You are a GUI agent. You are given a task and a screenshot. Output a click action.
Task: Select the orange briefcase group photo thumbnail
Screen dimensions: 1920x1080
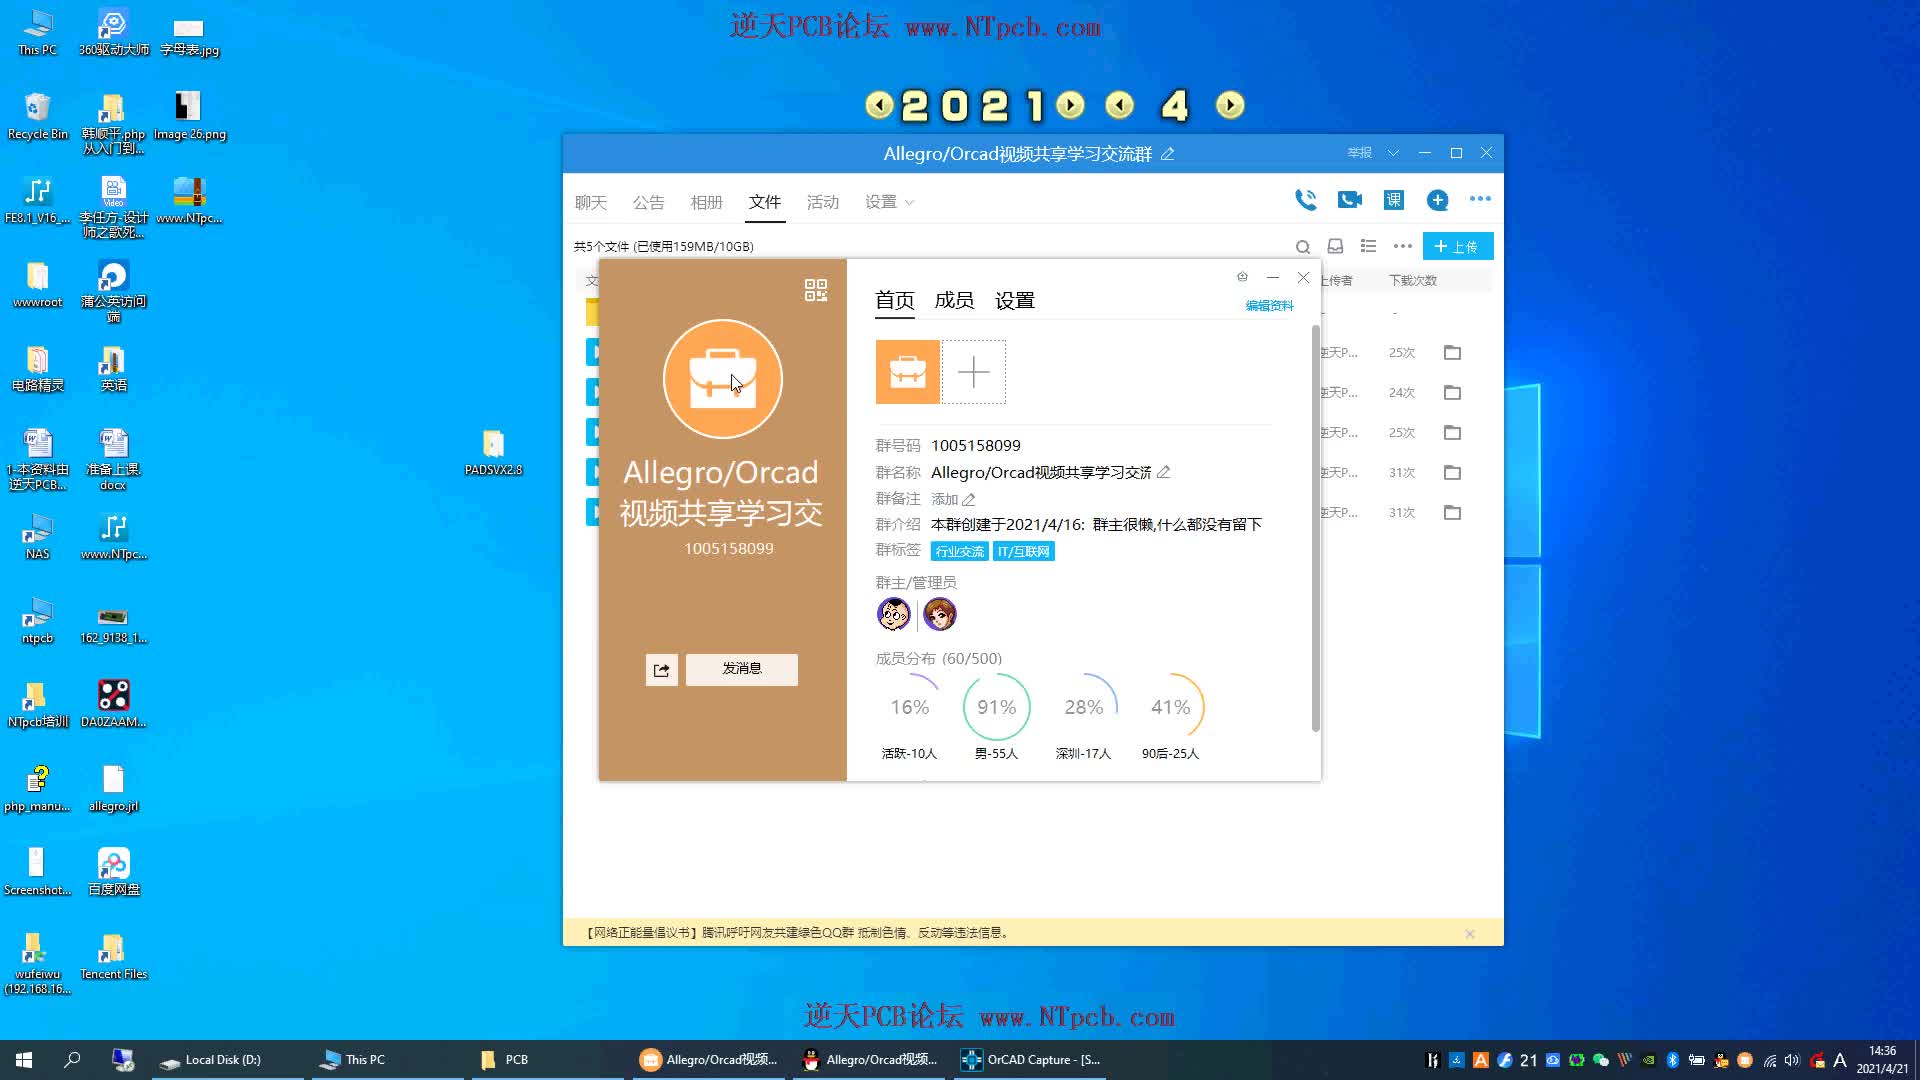(x=907, y=372)
